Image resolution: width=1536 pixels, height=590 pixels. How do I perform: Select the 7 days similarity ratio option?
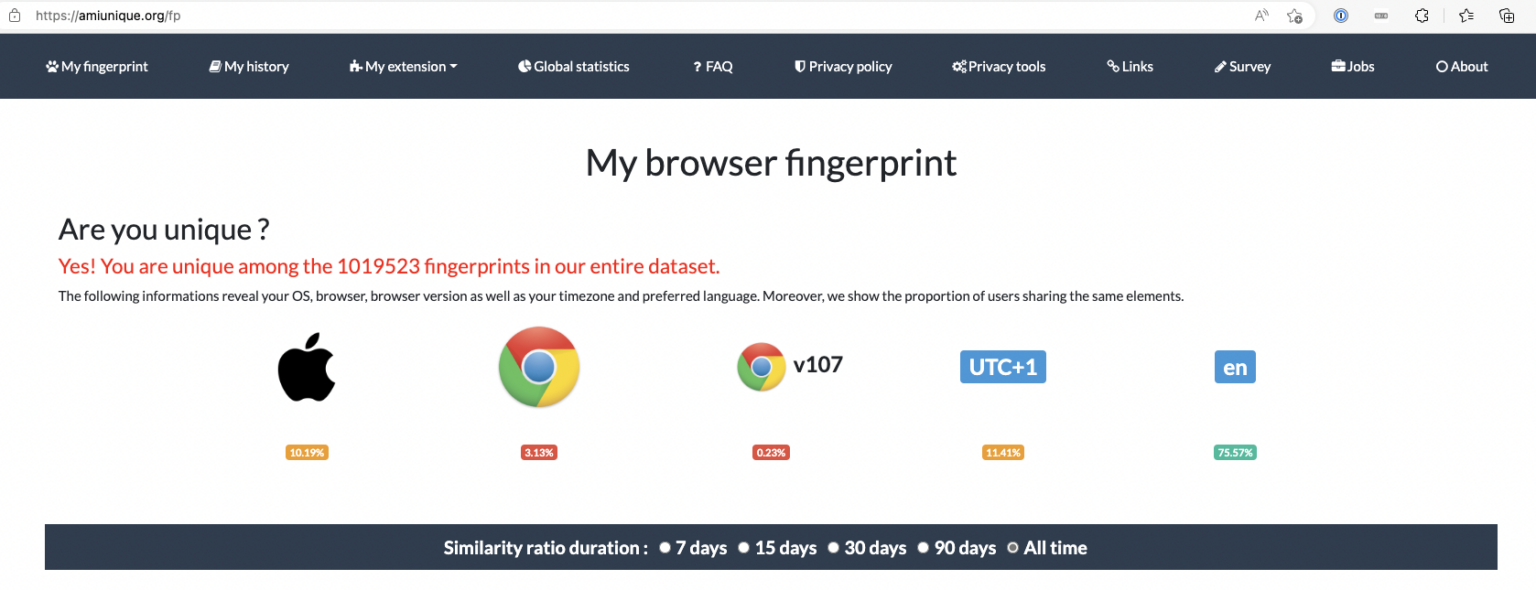[x=665, y=548]
